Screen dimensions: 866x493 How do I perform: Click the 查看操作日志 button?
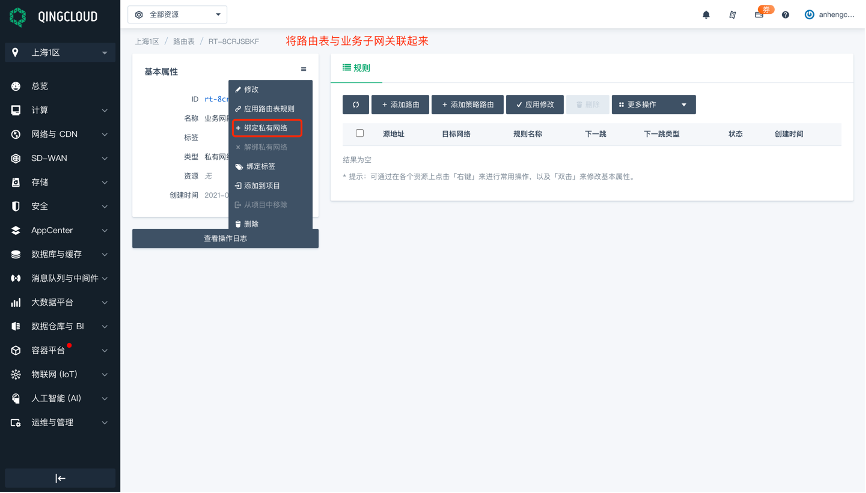click(225, 238)
